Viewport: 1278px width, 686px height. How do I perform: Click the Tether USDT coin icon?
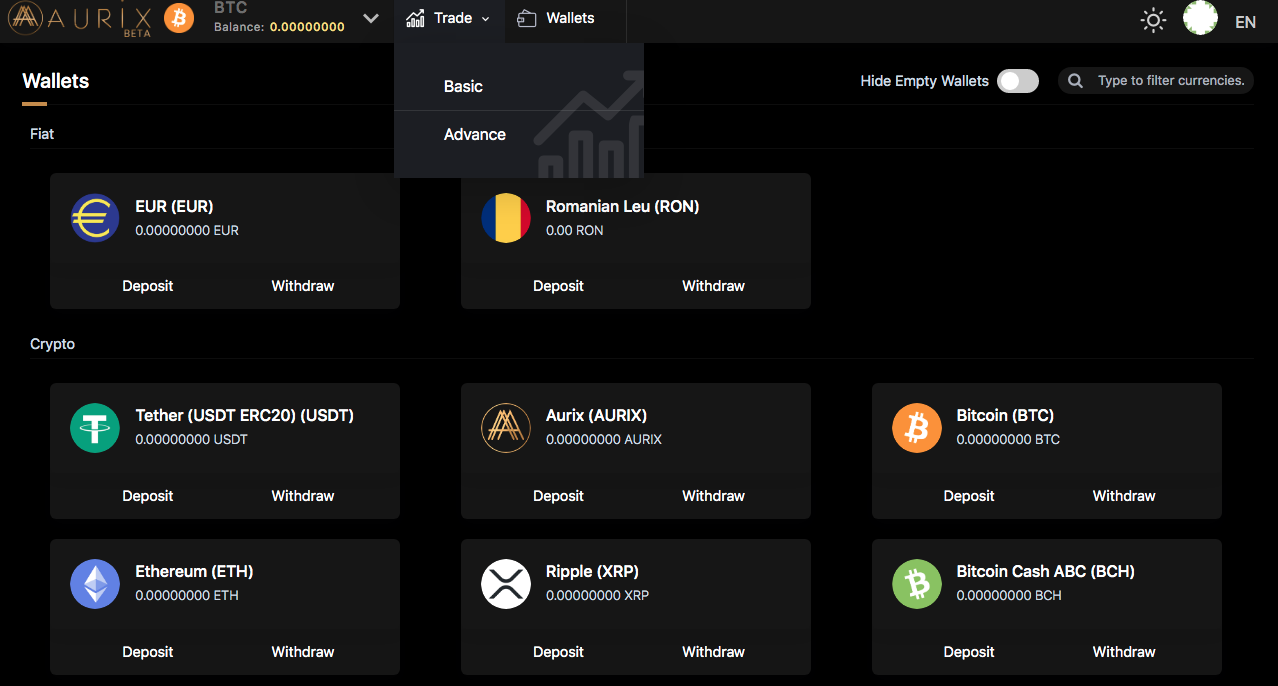[x=95, y=428]
